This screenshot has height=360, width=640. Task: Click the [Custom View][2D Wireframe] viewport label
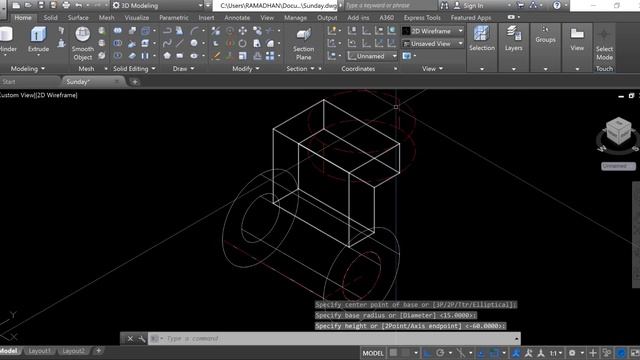[38, 95]
